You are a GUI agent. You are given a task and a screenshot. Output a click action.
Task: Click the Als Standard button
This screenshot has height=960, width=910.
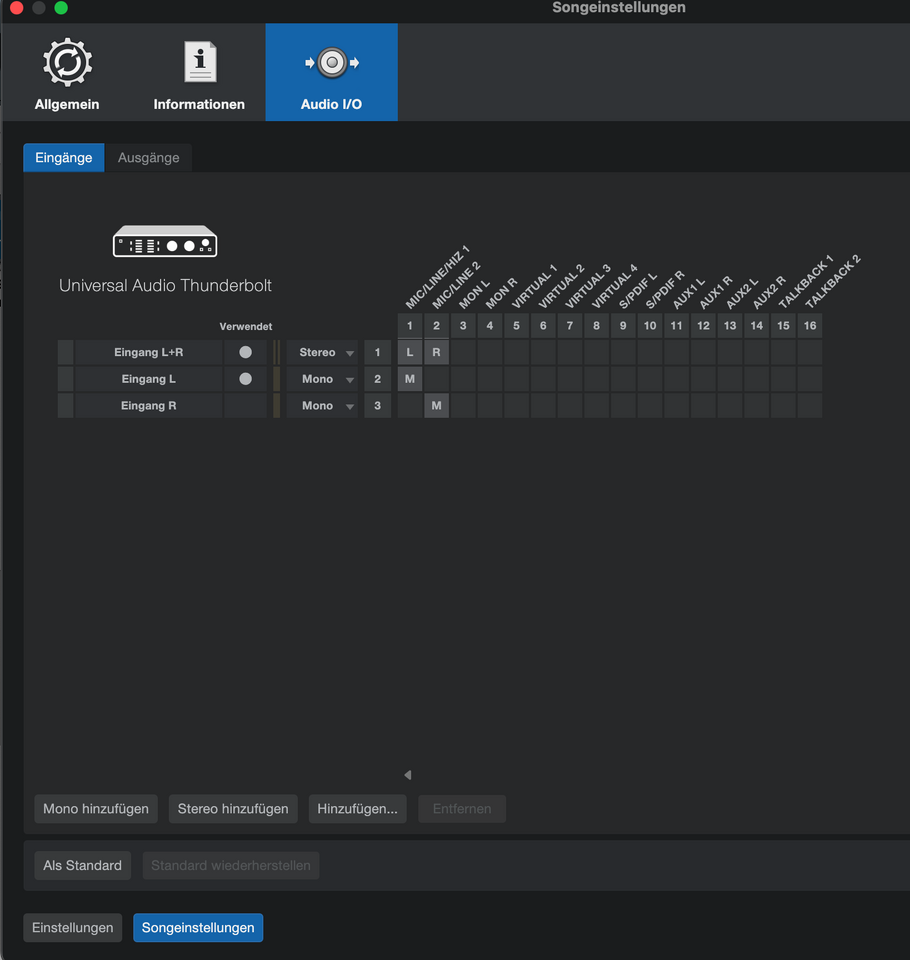83,866
